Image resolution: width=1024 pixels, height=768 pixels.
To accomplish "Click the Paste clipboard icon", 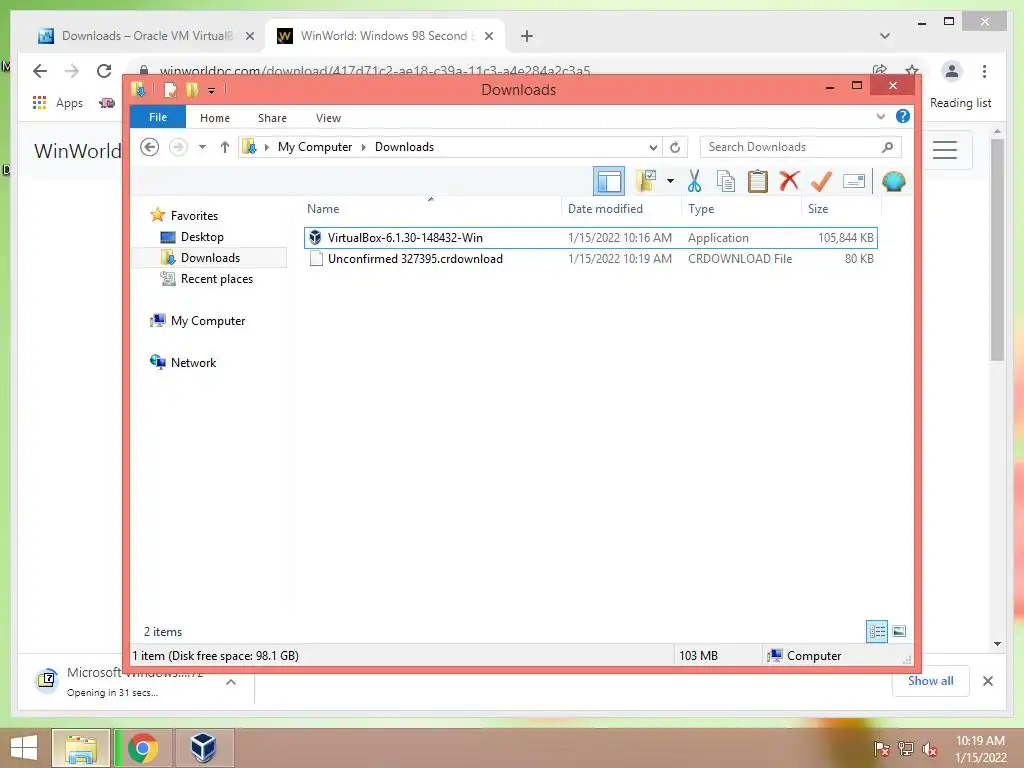I will point(758,181).
